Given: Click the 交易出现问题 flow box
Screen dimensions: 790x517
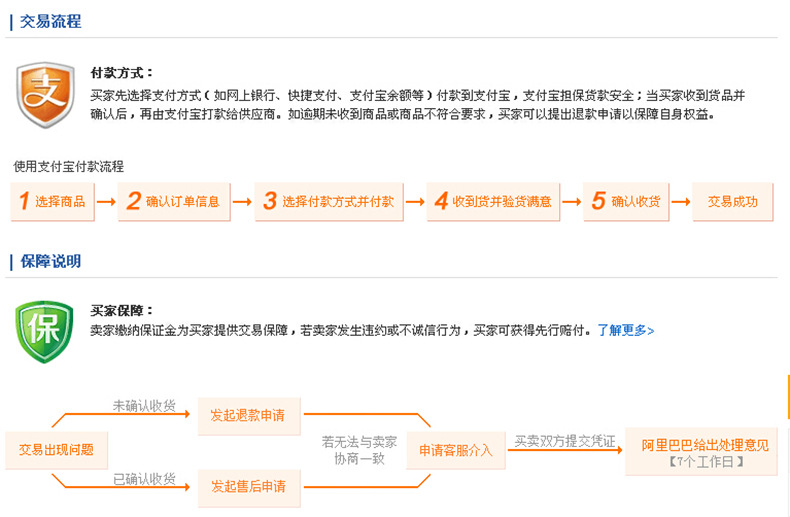Looking at the screenshot, I should 56,450.
